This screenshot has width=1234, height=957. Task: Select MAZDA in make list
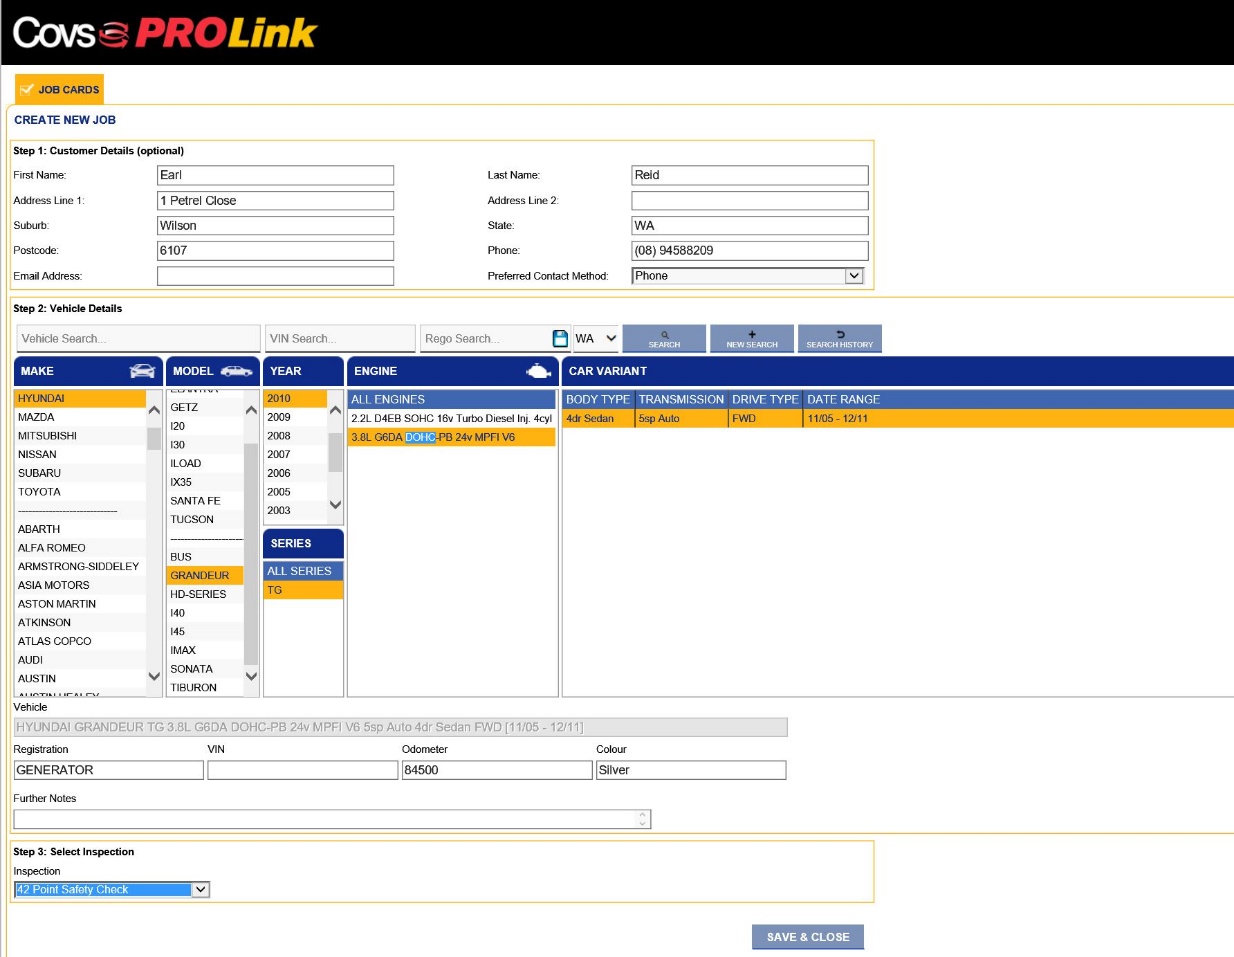[x=80, y=417]
